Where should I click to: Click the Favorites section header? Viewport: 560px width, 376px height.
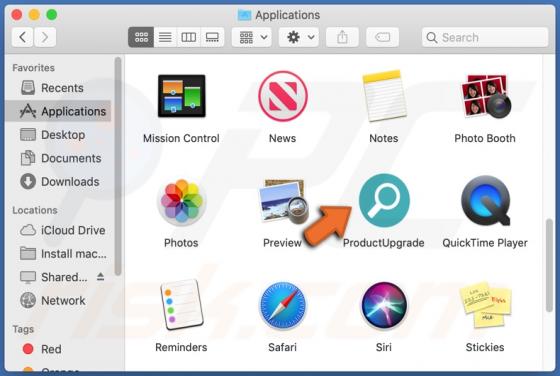click(x=34, y=68)
